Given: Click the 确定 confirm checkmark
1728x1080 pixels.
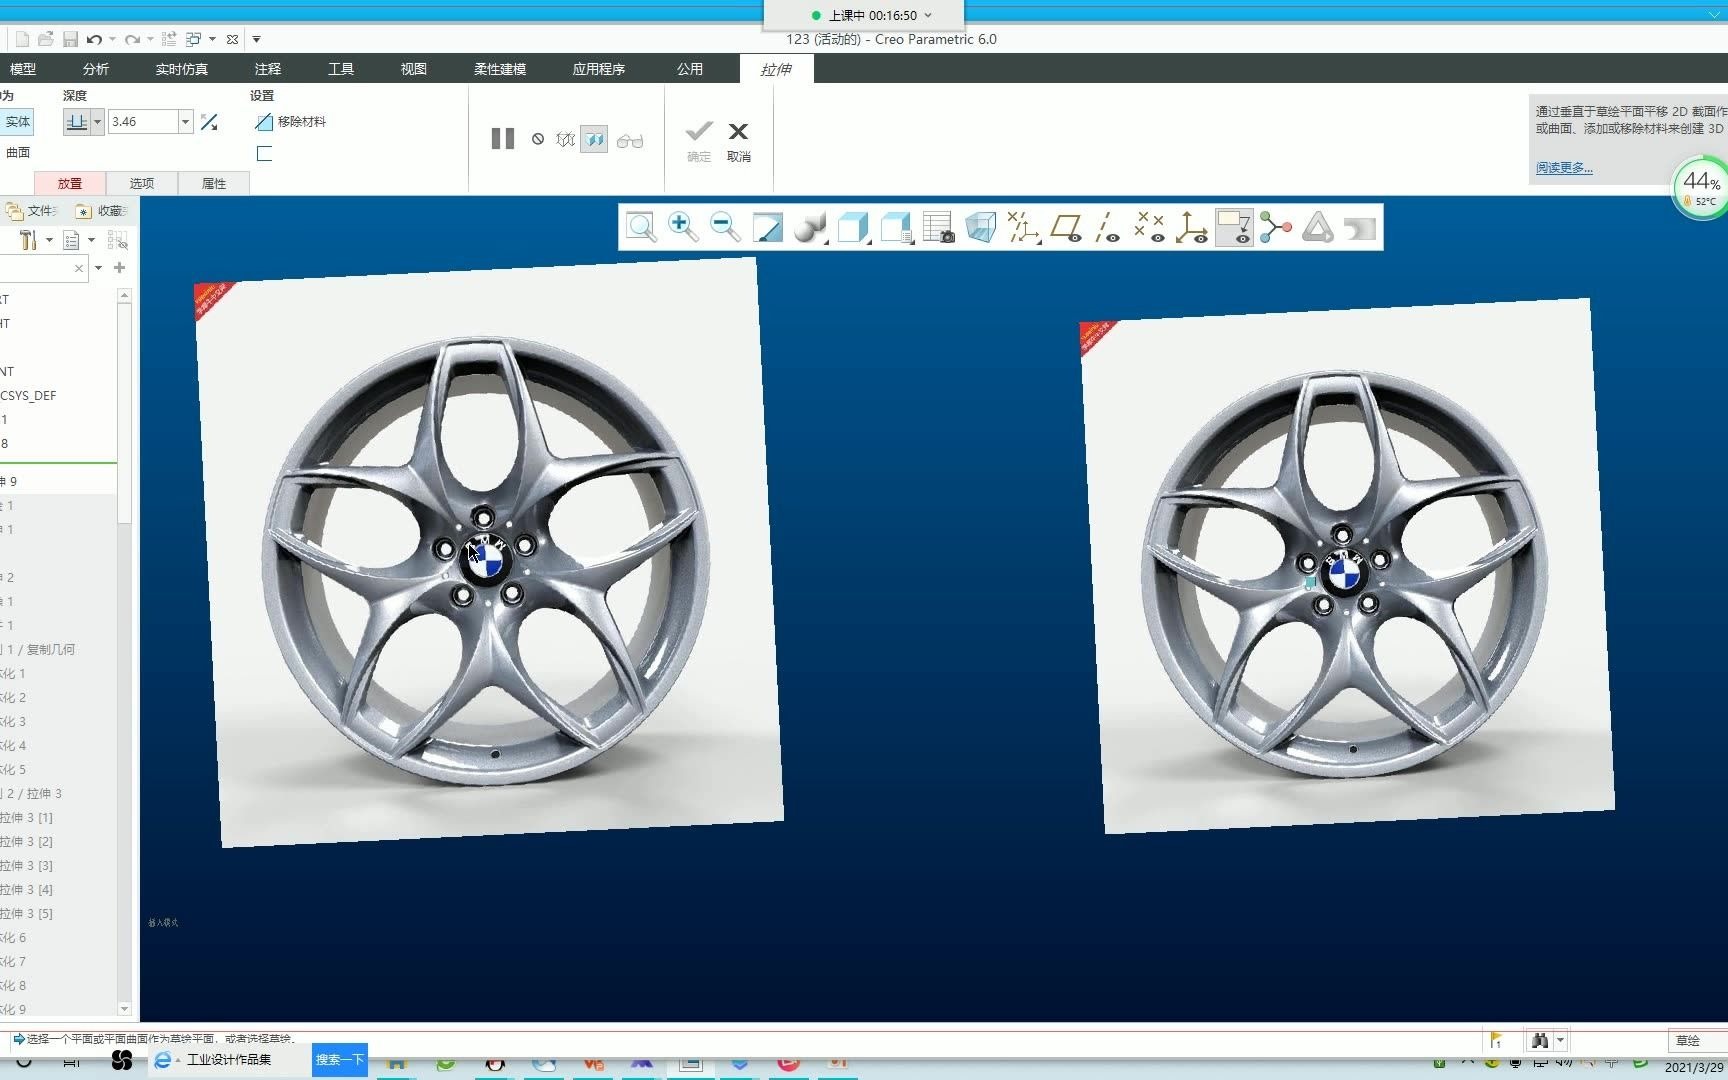Looking at the screenshot, I should pyautogui.click(x=699, y=141).
